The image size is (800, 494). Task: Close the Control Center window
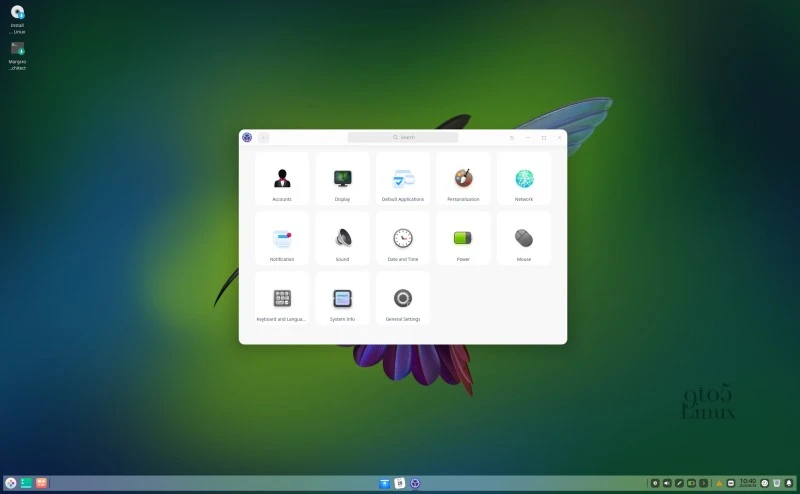coord(559,137)
